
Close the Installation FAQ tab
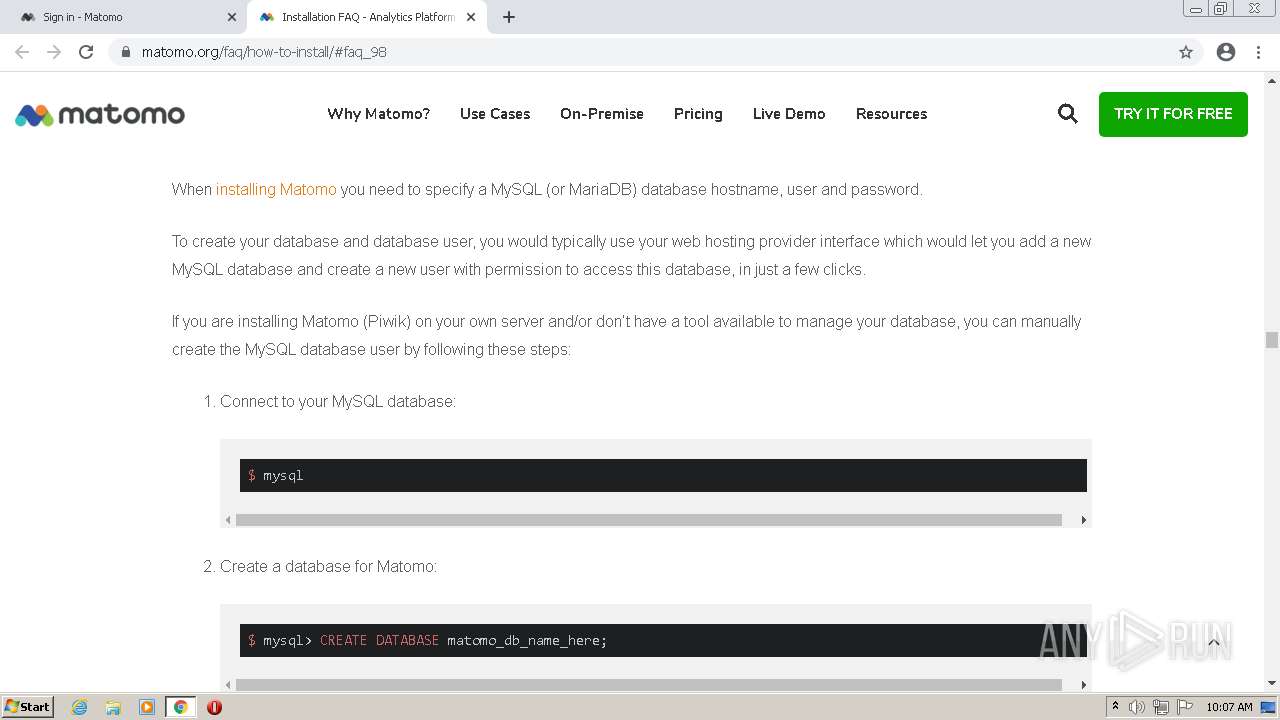pyautogui.click(x=471, y=17)
